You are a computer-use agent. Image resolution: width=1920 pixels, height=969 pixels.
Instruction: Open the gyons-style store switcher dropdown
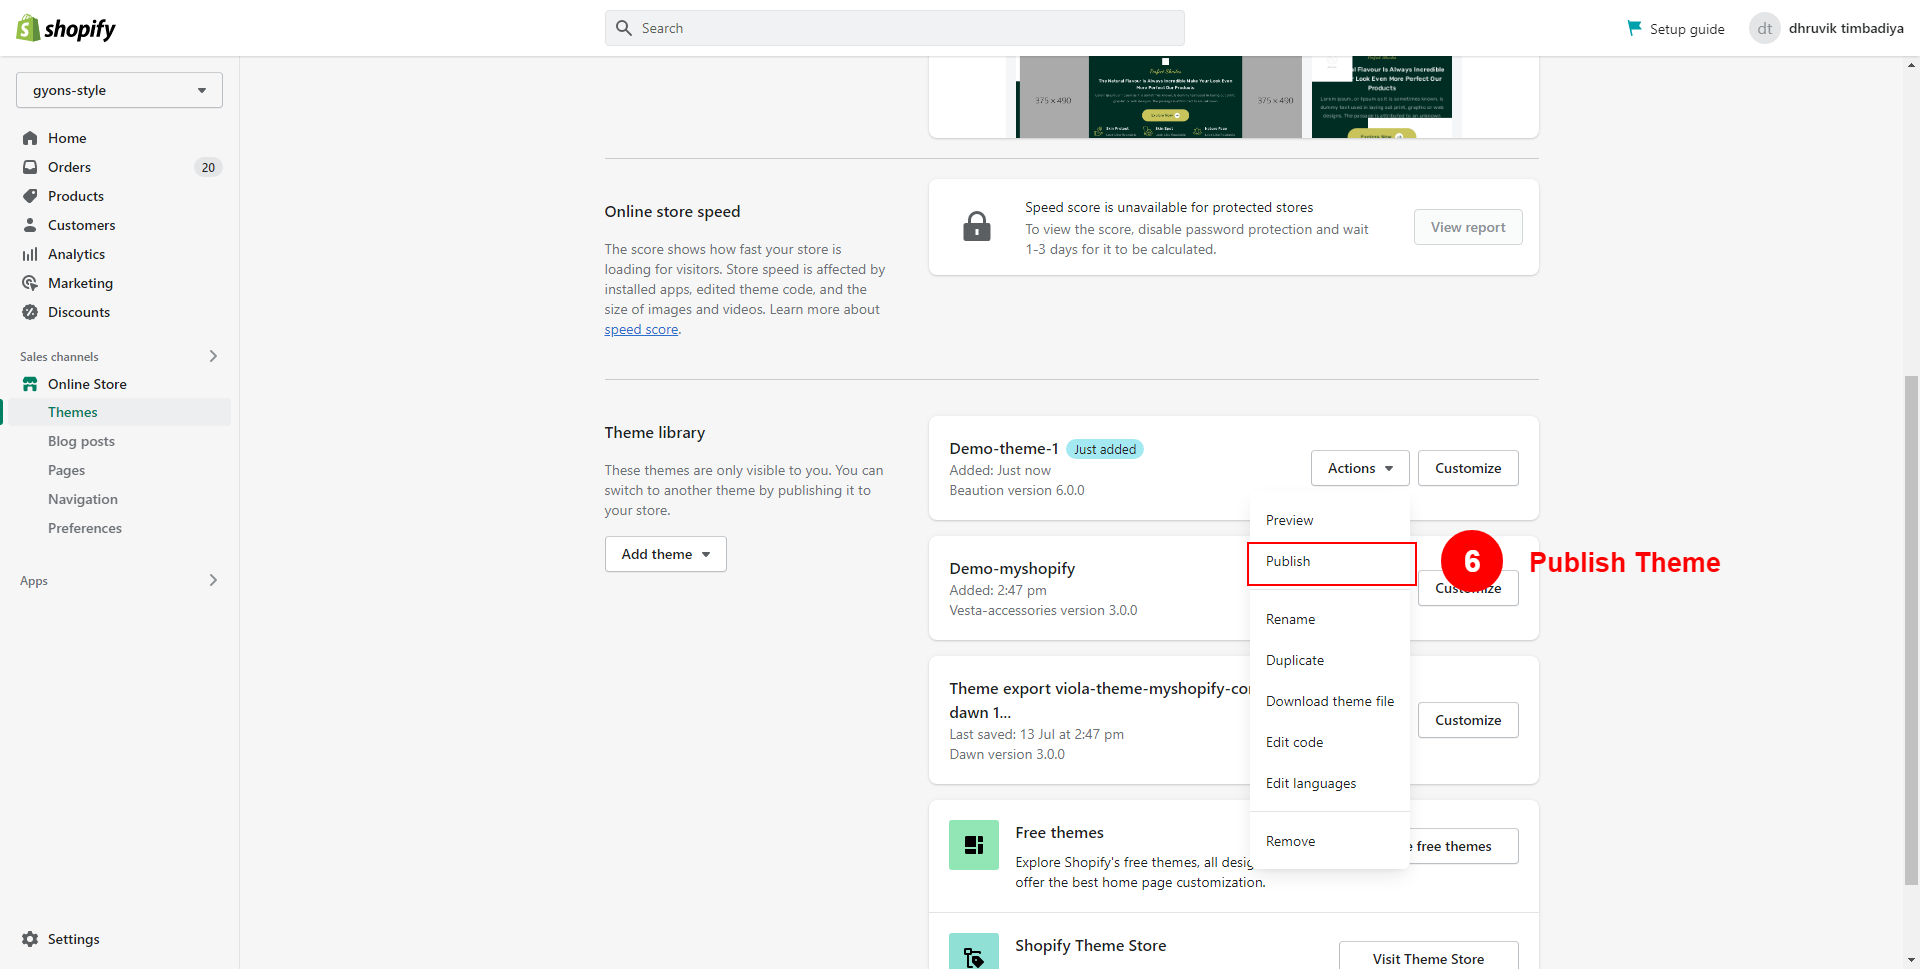click(x=119, y=90)
